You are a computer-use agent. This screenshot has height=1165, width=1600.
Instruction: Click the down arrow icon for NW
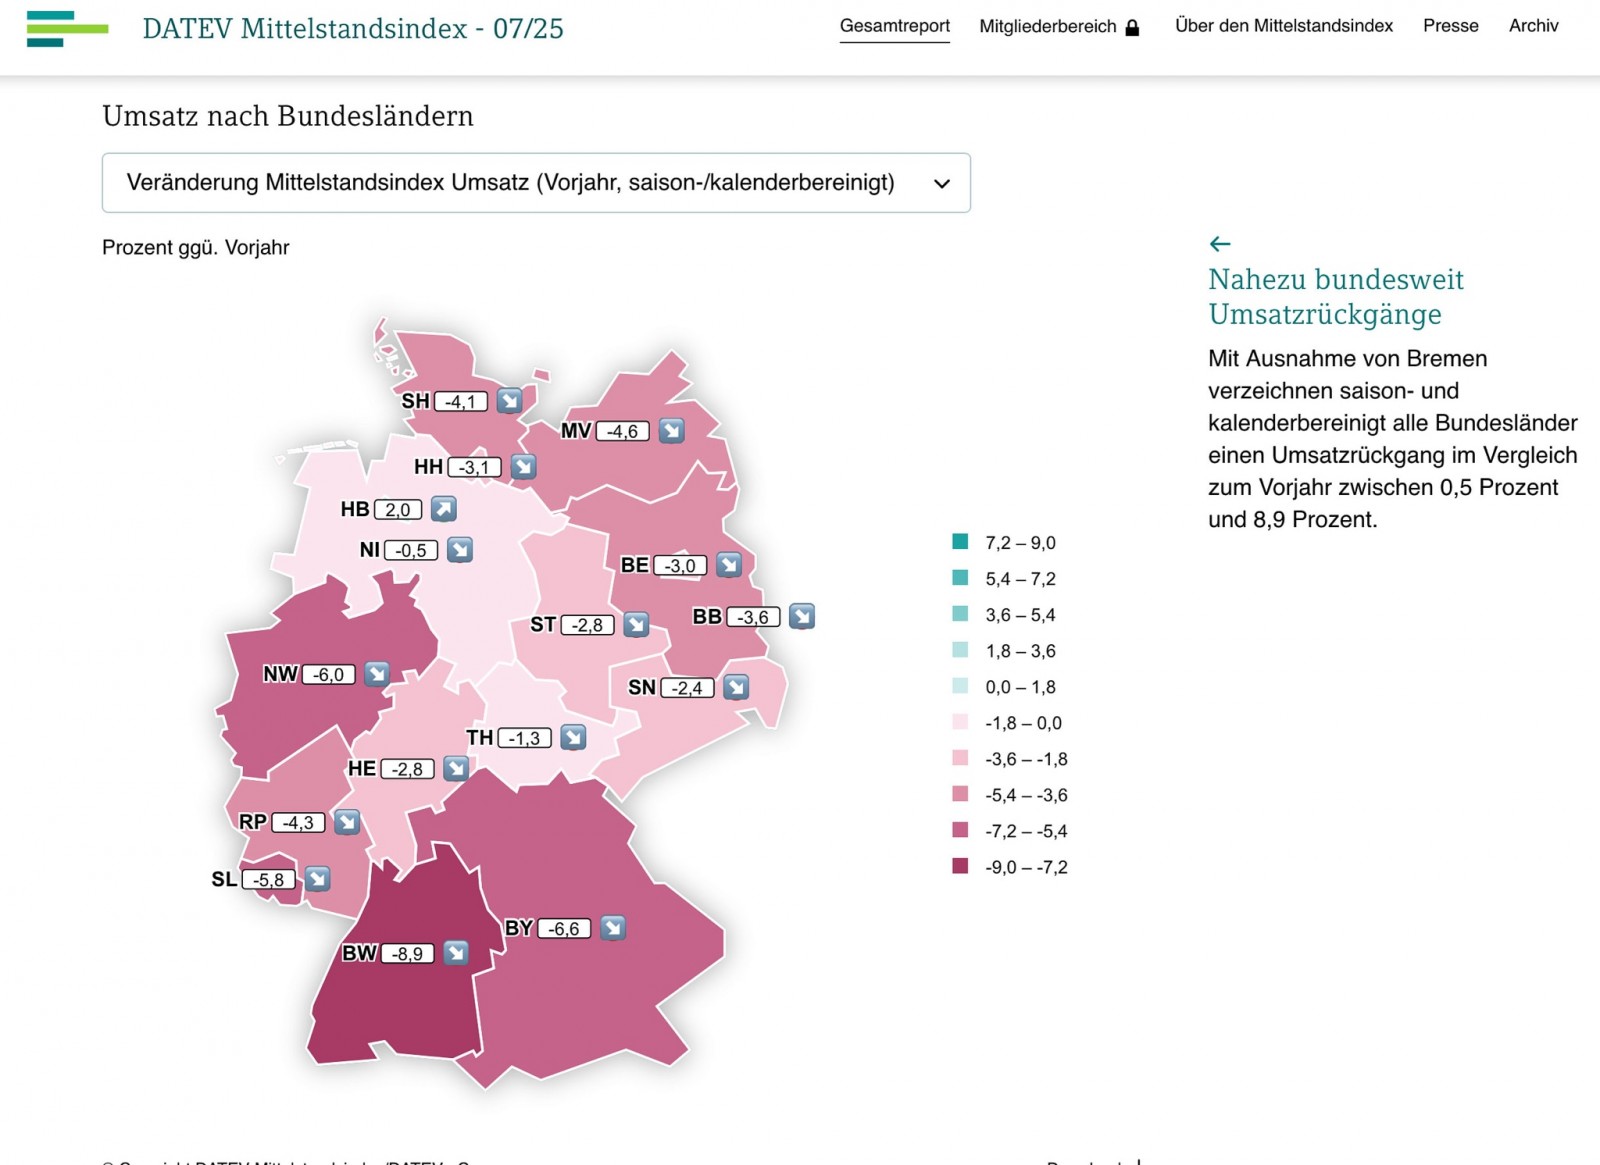[377, 674]
